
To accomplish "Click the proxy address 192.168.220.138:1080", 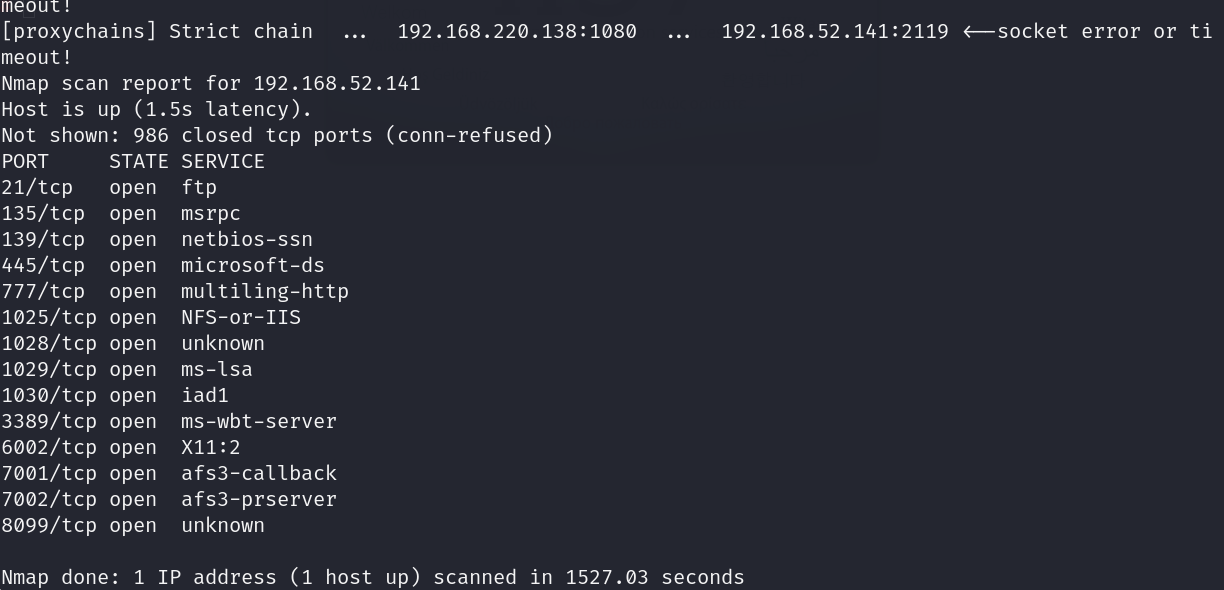I will coord(517,31).
